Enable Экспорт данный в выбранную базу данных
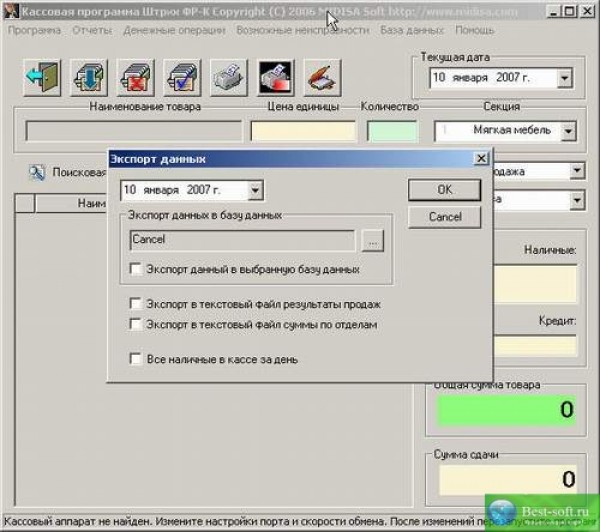The image size is (600, 532). [x=136, y=269]
